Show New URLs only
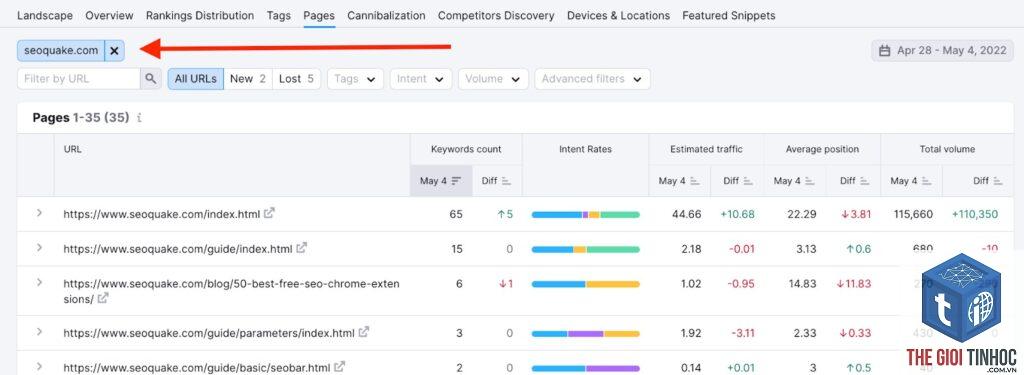Image resolution: width=1024 pixels, height=375 pixels. [248, 78]
